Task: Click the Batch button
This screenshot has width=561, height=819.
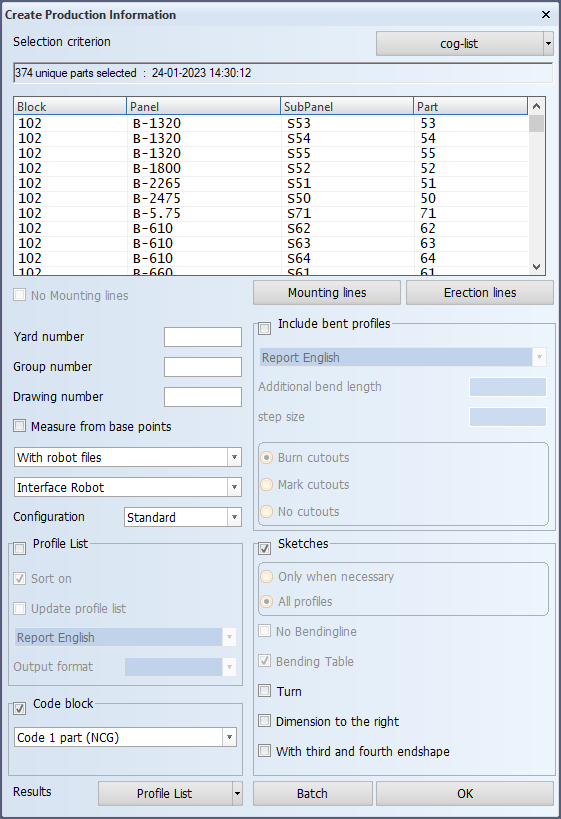Action: pos(312,794)
